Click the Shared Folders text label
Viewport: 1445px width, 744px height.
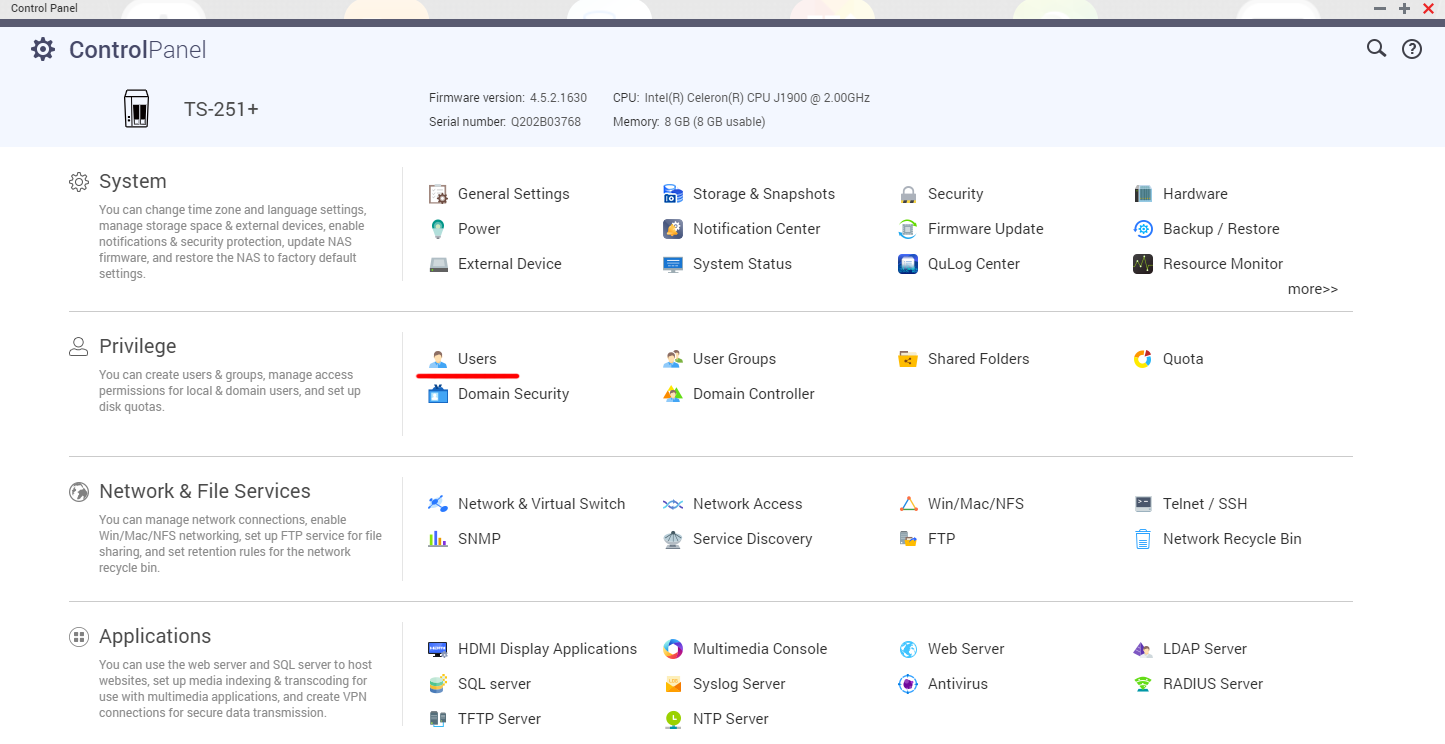pyautogui.click(x=979, y=359)
